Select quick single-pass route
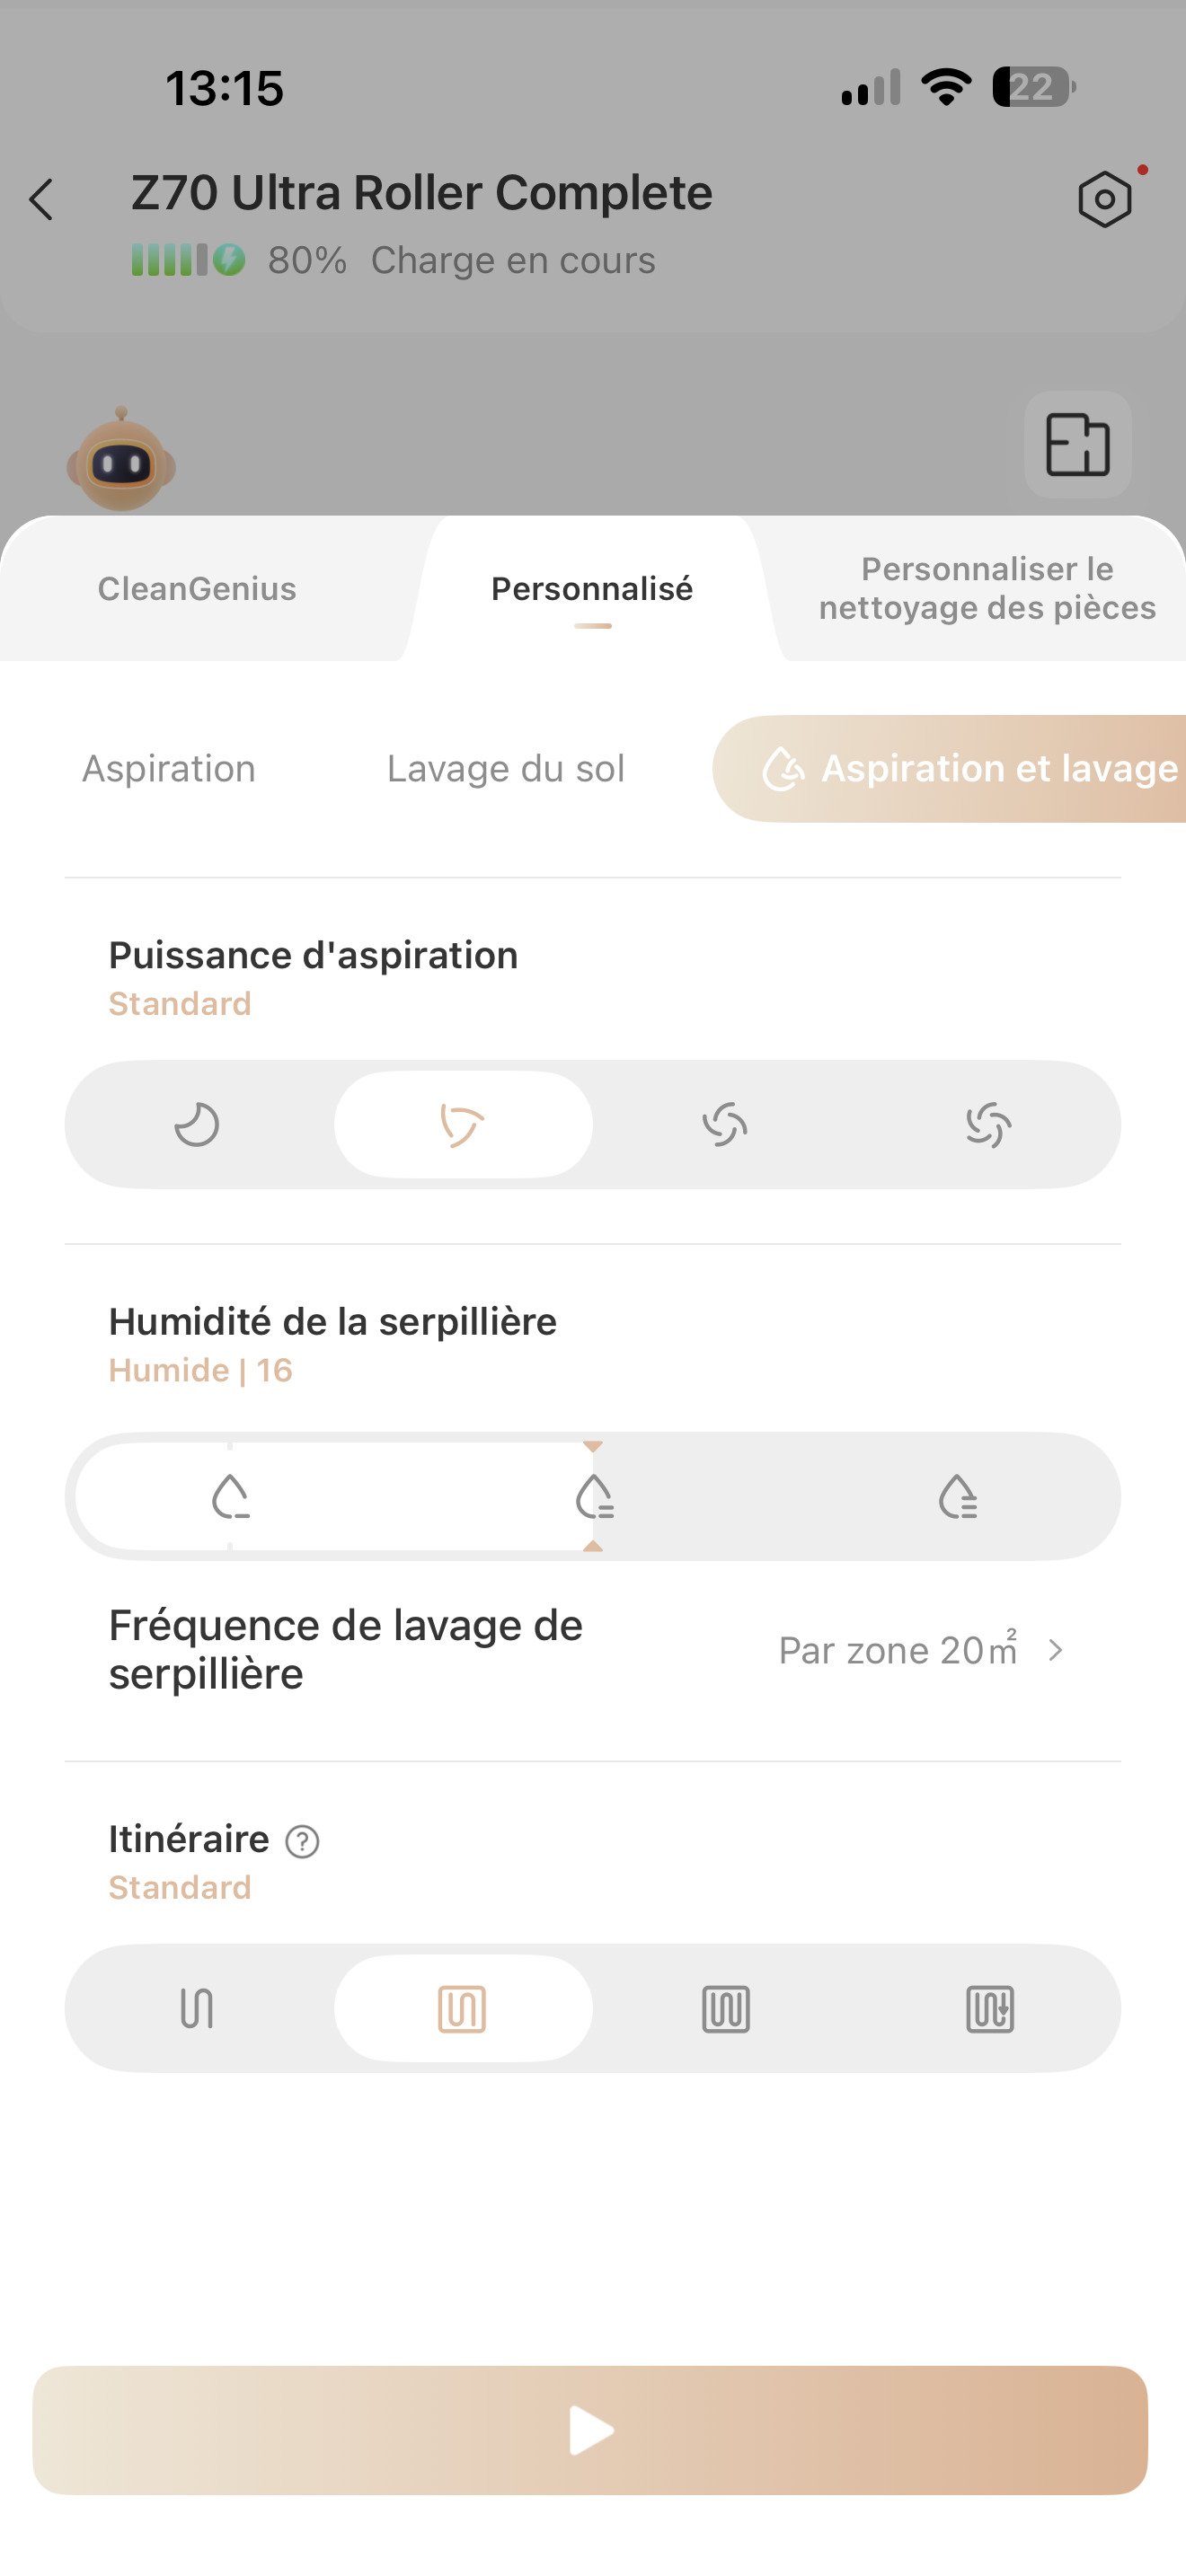1186x2576 pixels. pyautogui.click(x=197, y=2008)
